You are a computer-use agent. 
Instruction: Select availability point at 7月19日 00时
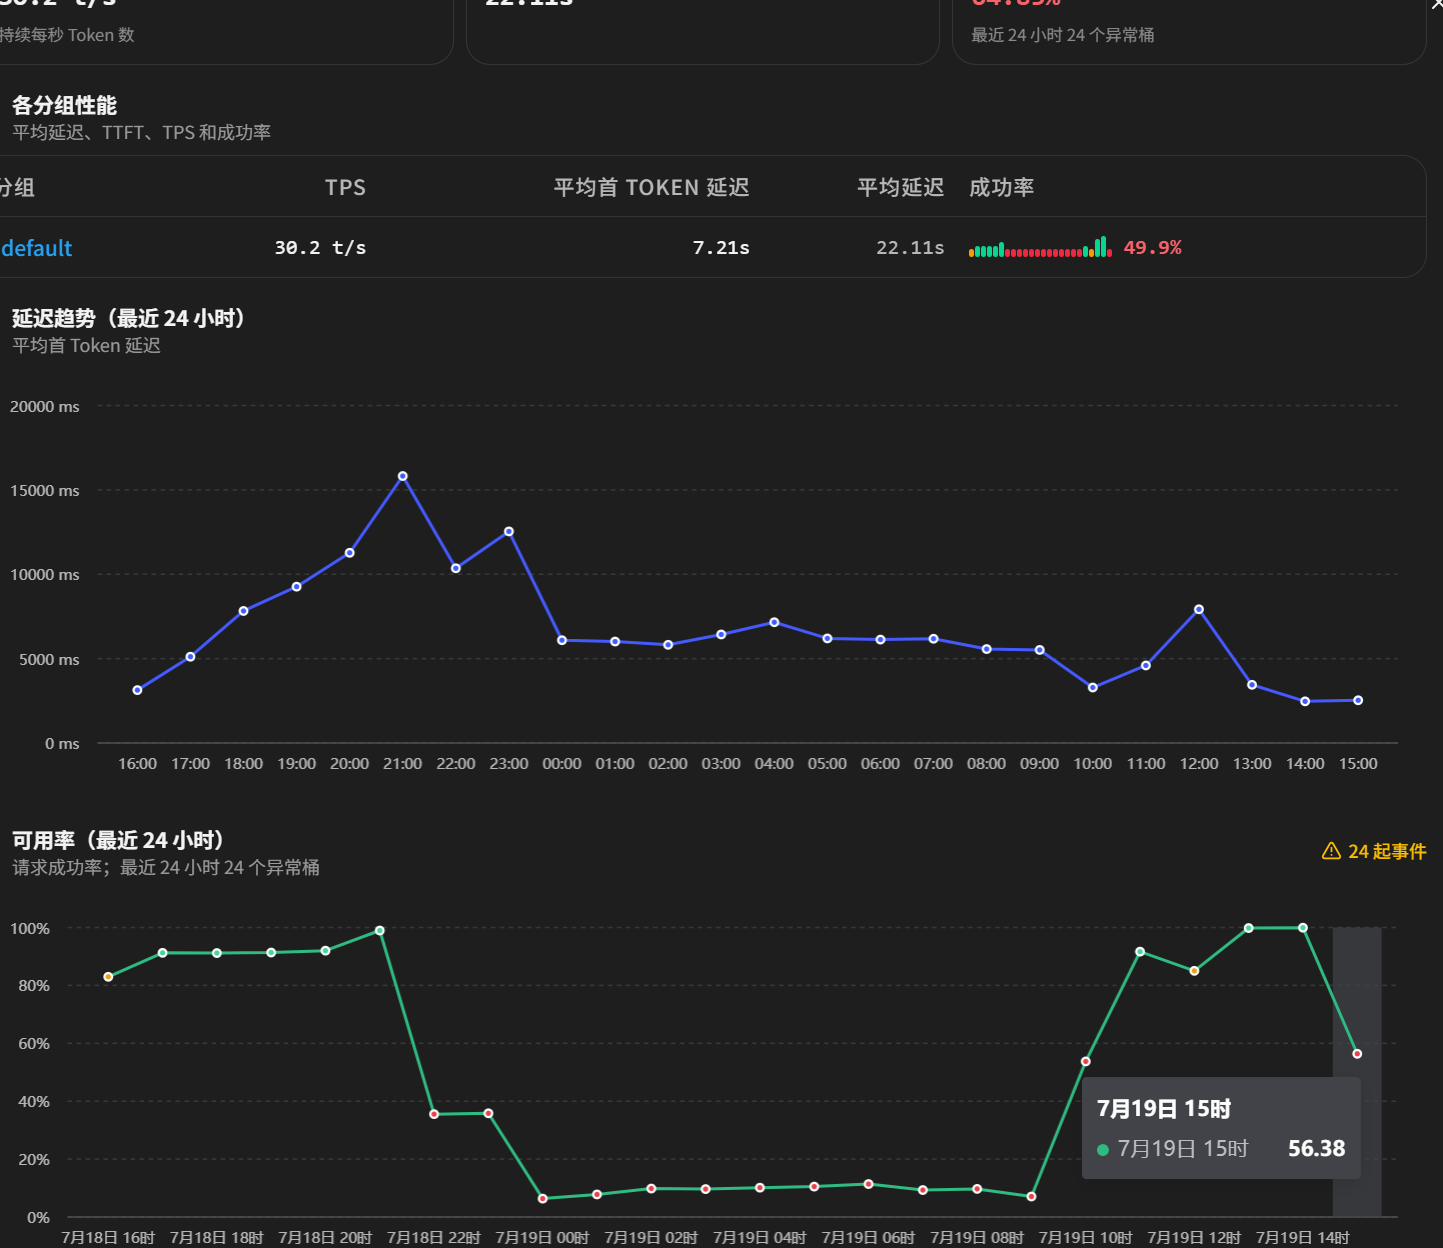point(543,1198)
